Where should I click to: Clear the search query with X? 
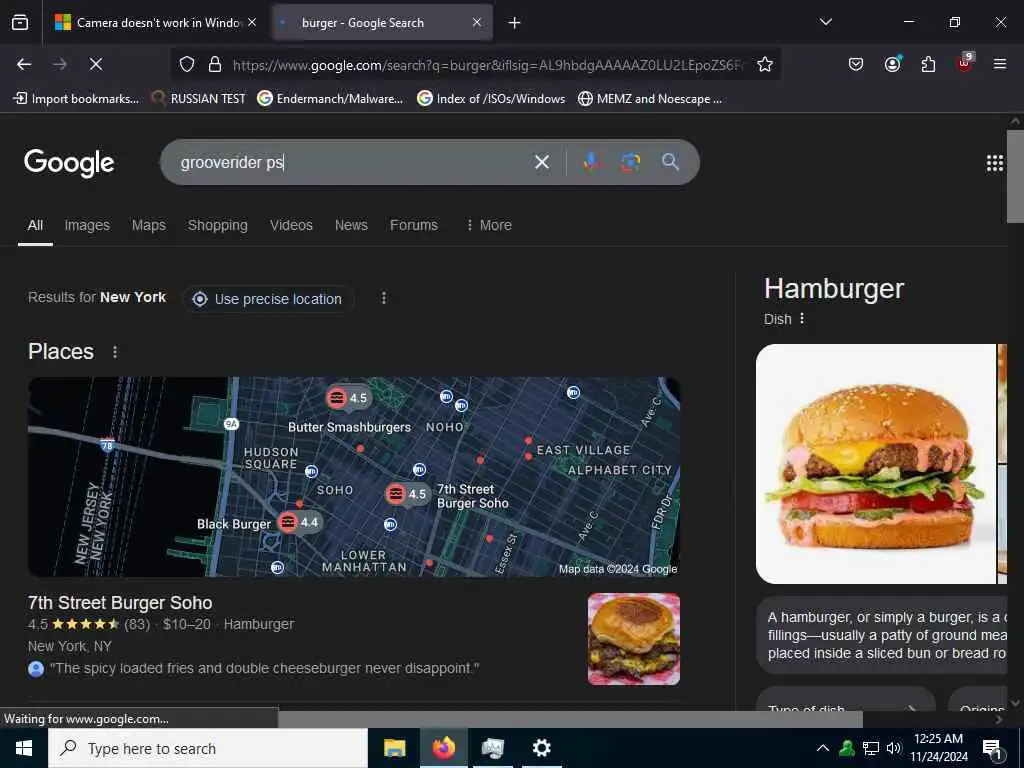(541, 162)
